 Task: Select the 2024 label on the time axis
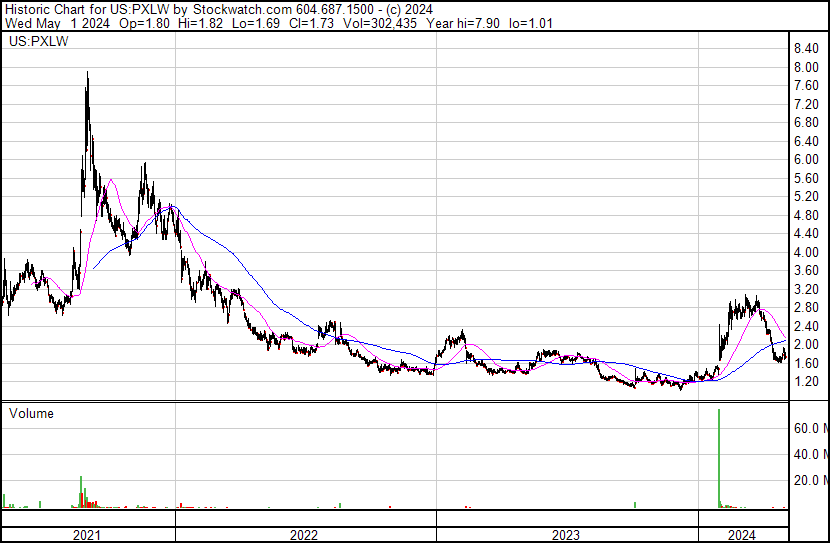pyautogui.click(x=742, y=535)
